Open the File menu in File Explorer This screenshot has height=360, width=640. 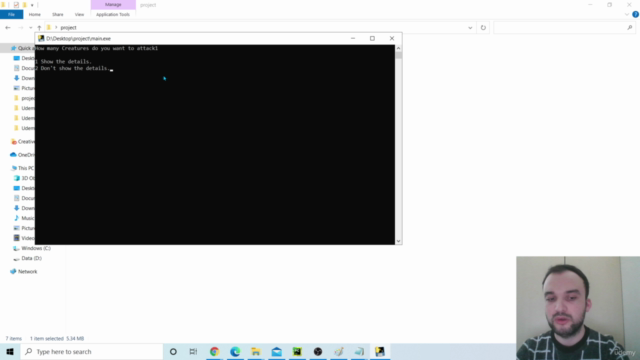pos(11,14)
